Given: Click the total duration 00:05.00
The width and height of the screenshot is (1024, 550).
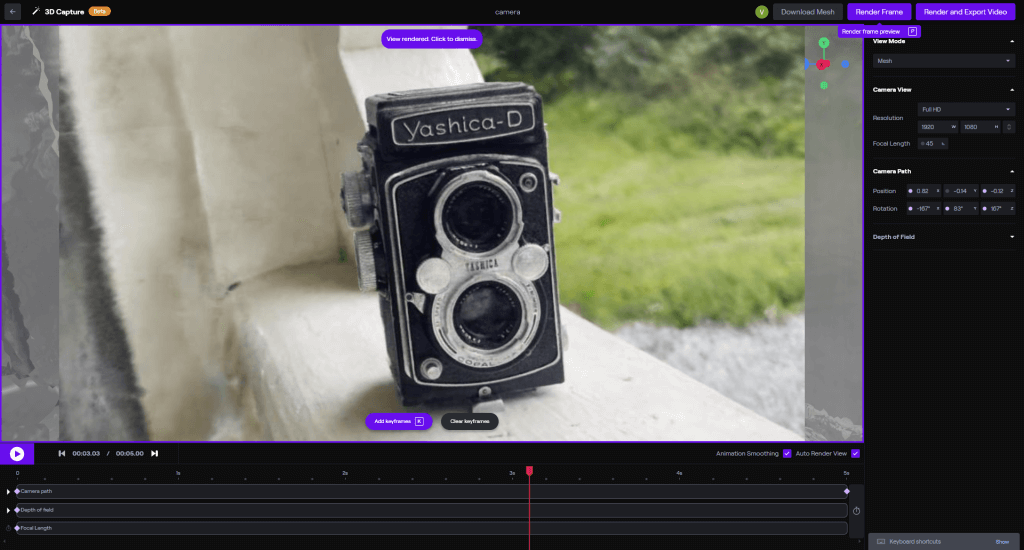Looking at the screenshot, I should (x=129, y=453).
